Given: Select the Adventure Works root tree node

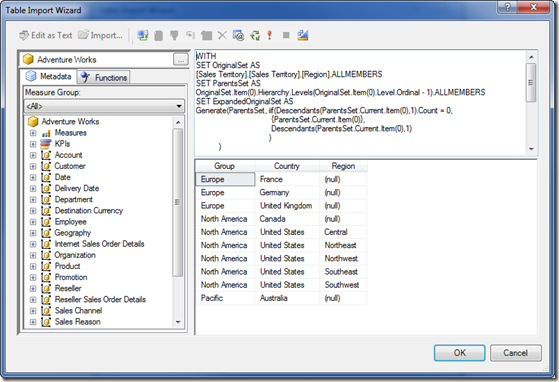Looking at the screenshot, I should [x=70, y=122].
